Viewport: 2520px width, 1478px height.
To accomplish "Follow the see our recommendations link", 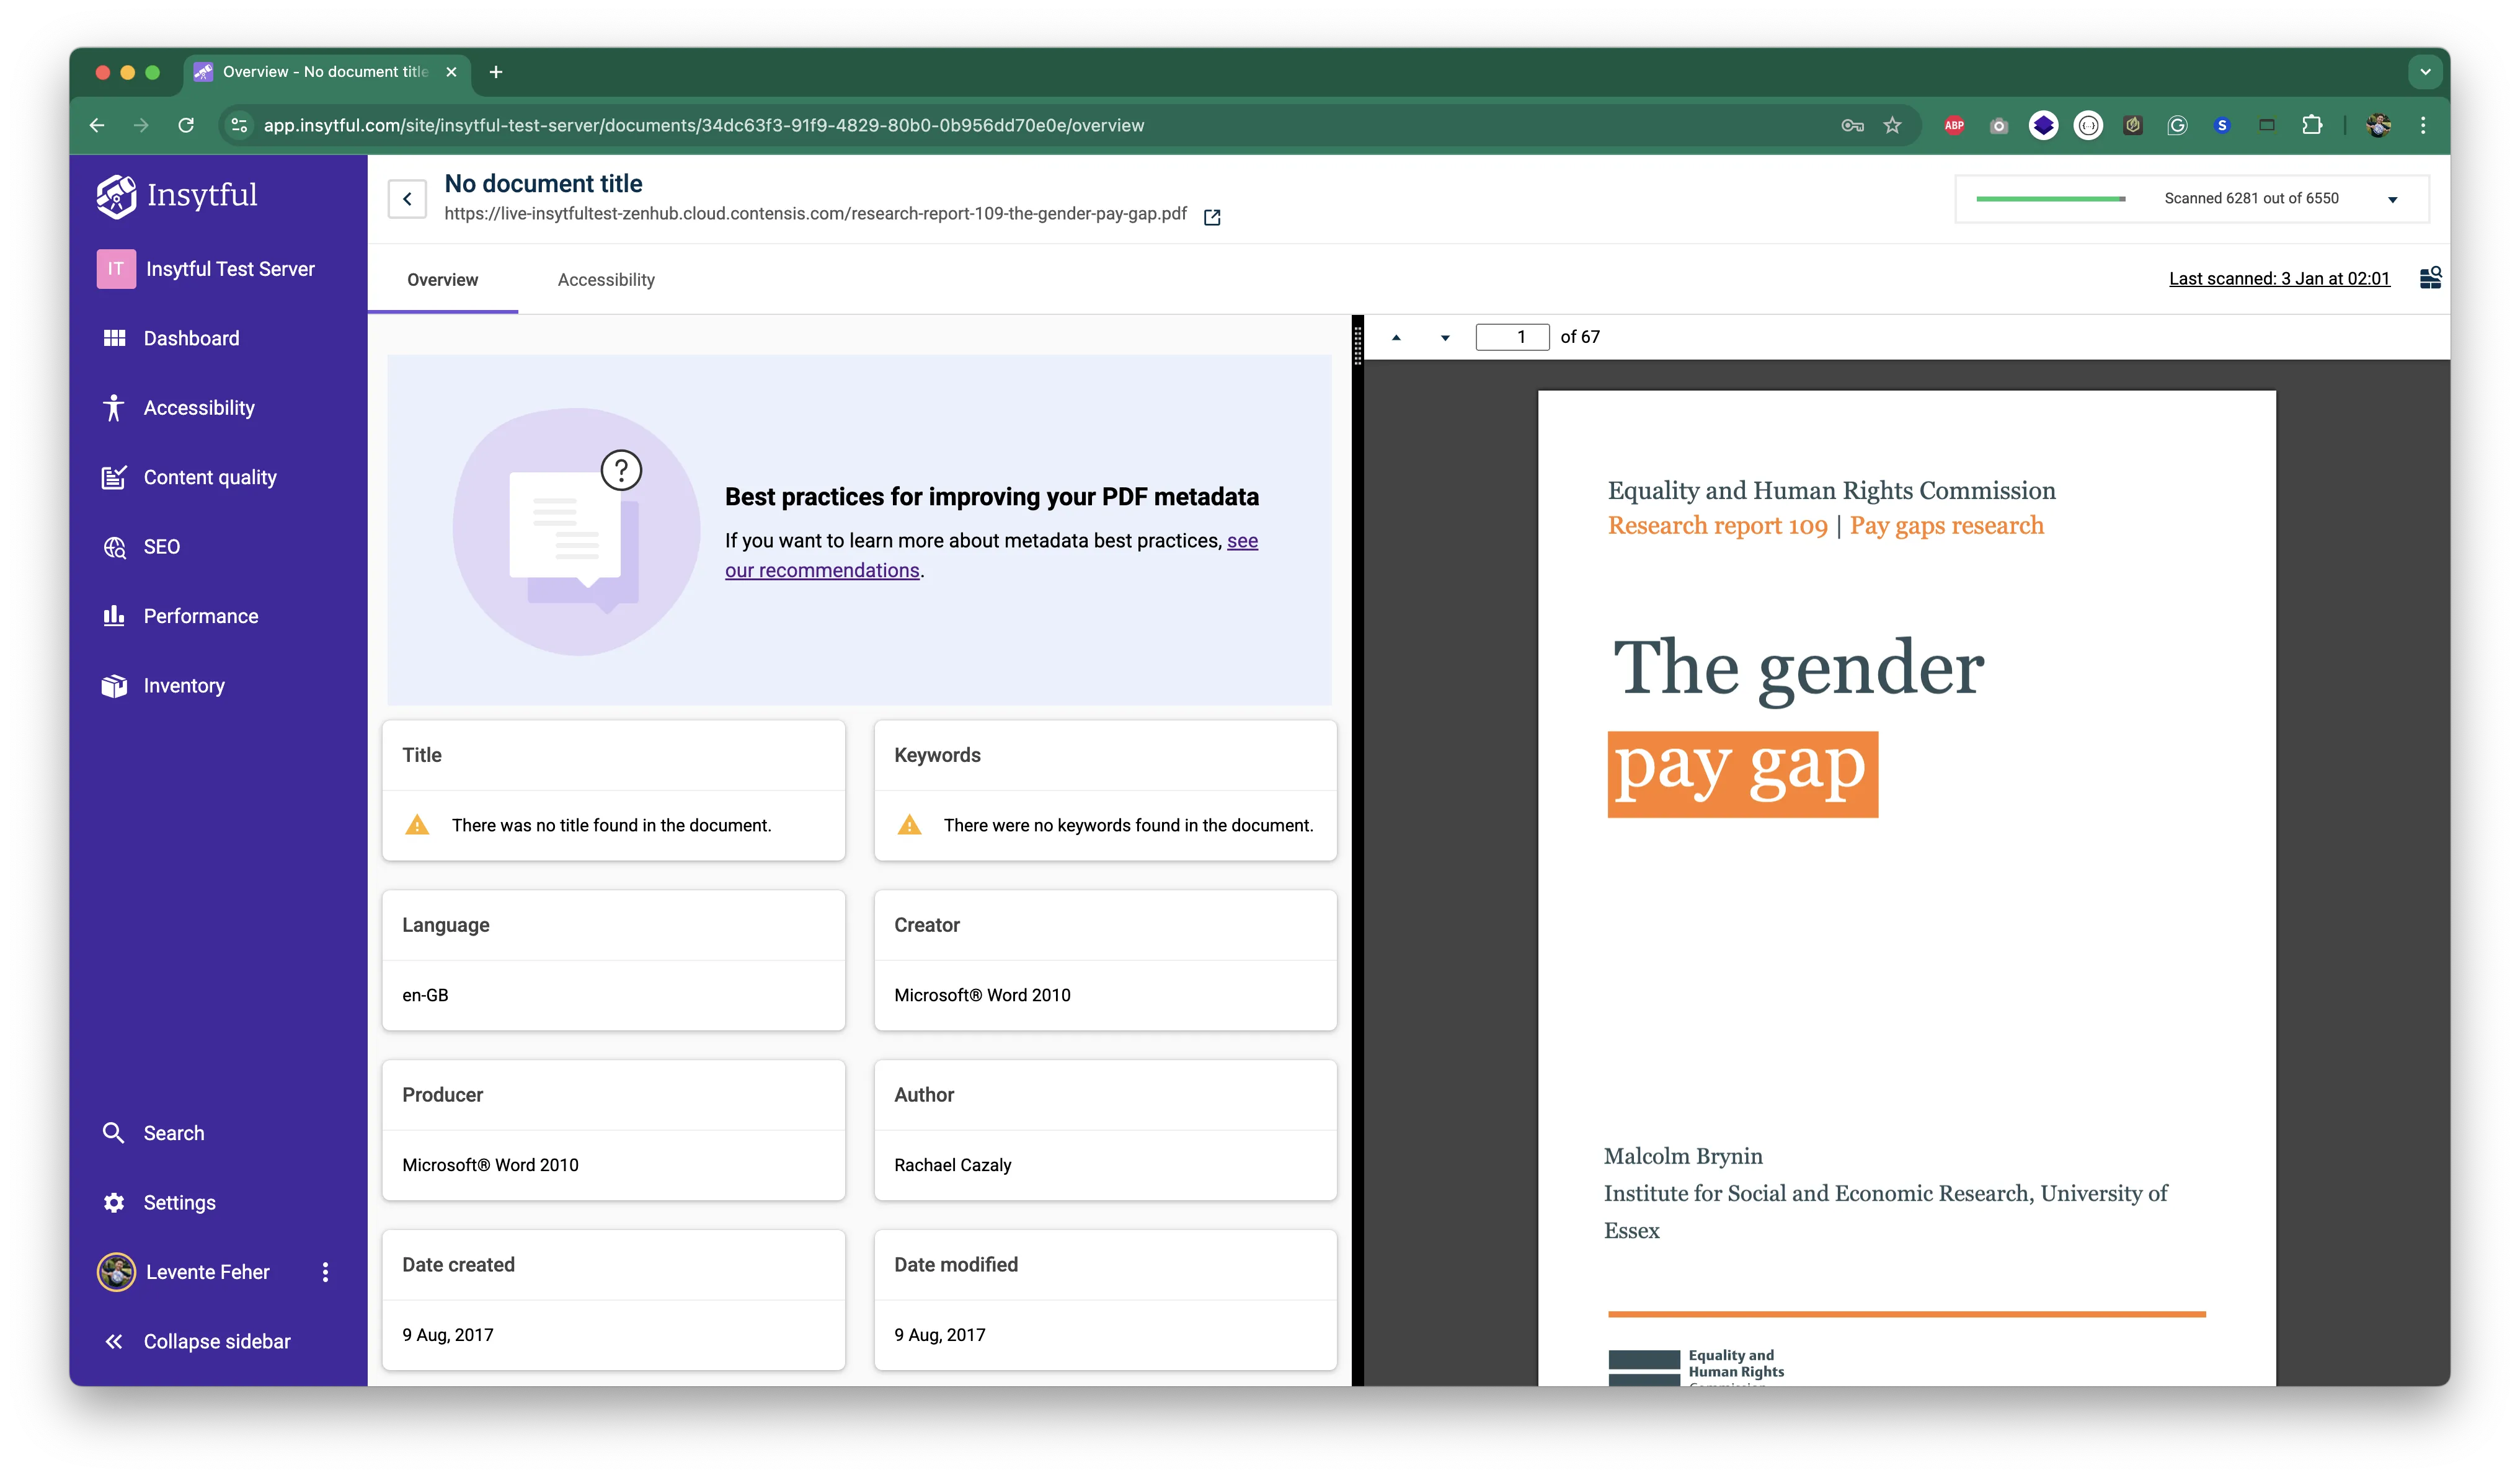I will [821, 570].
